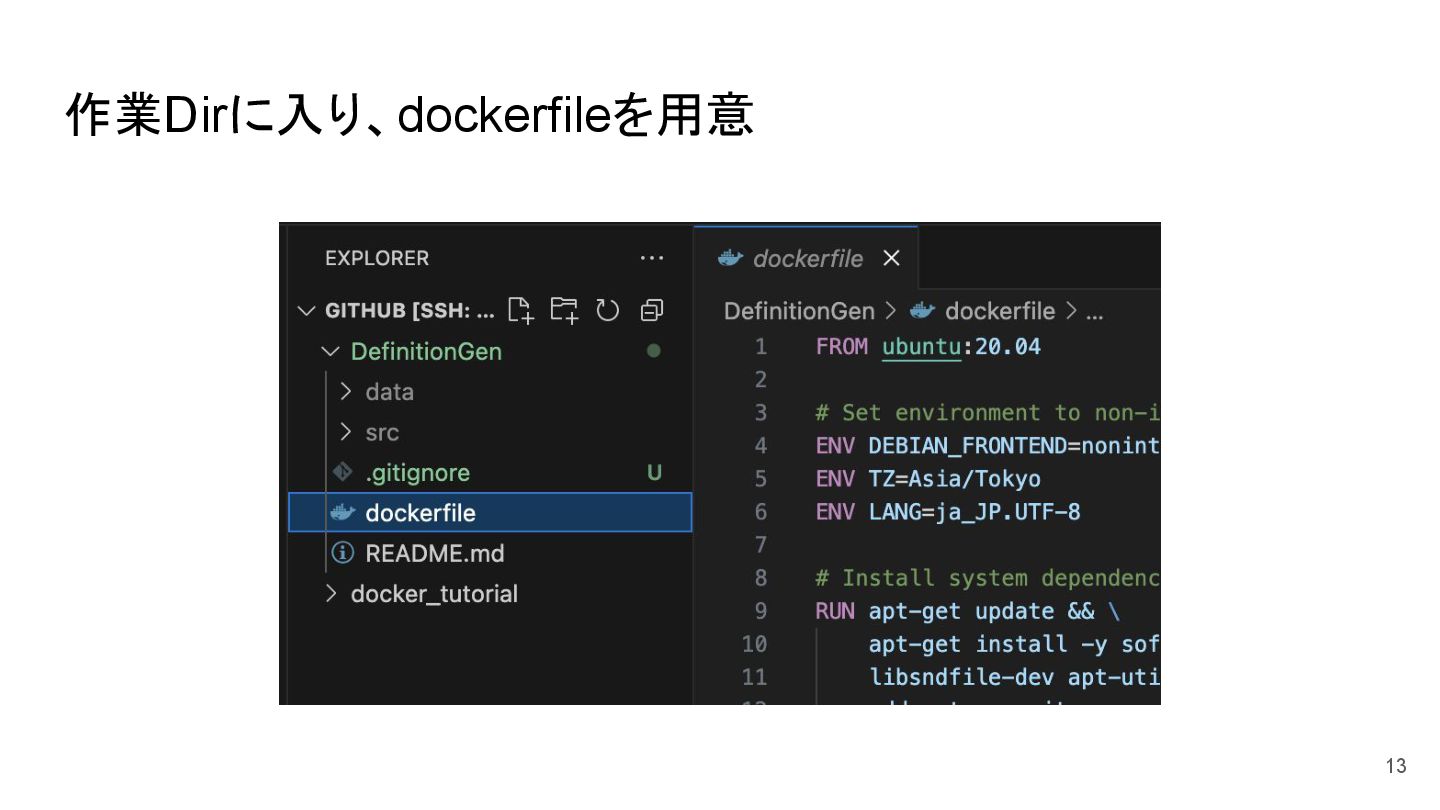
Task: Click the info icon beside README.md
Action: click(x=343, y=553)
